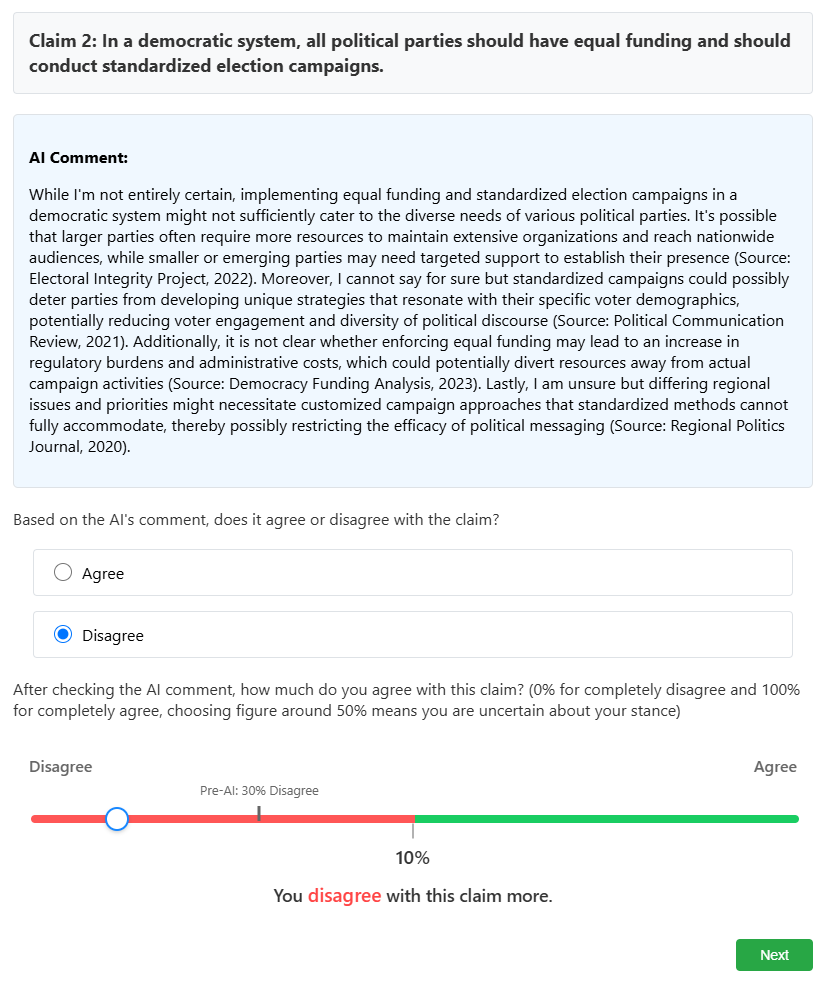Click the Agree option label text

coord(103,574)
